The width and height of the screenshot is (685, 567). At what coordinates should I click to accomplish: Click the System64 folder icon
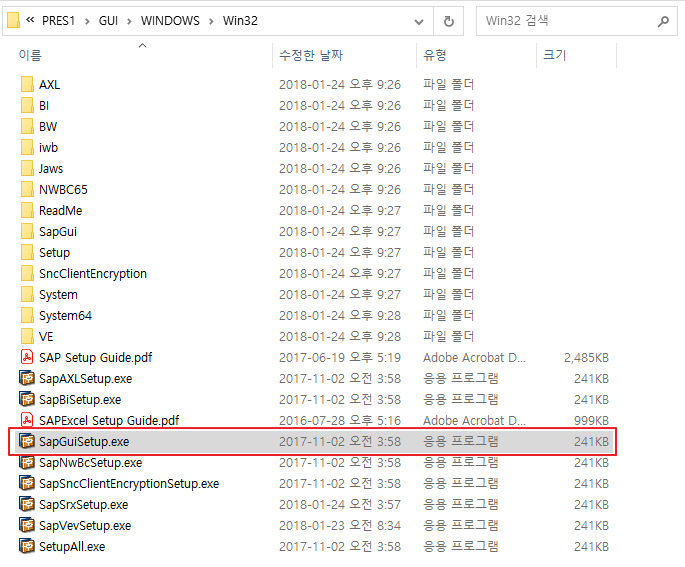[x=27, y=315]
